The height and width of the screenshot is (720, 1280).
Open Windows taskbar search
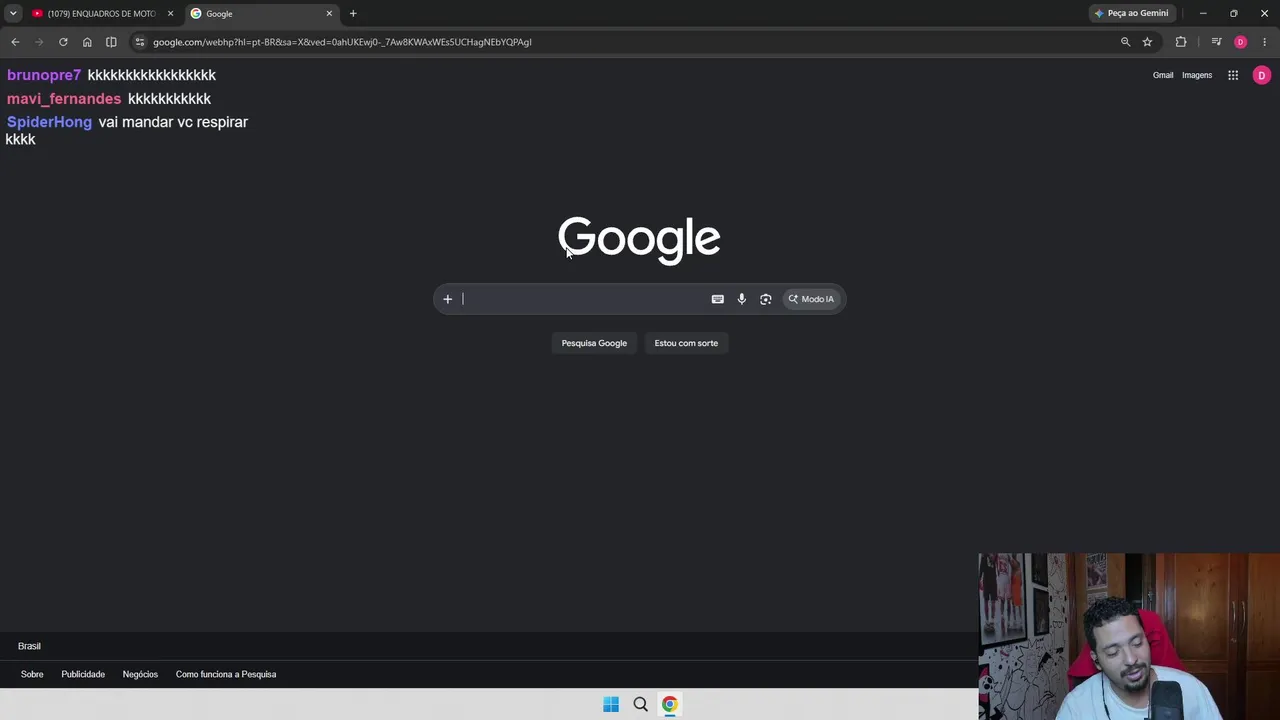640,704
